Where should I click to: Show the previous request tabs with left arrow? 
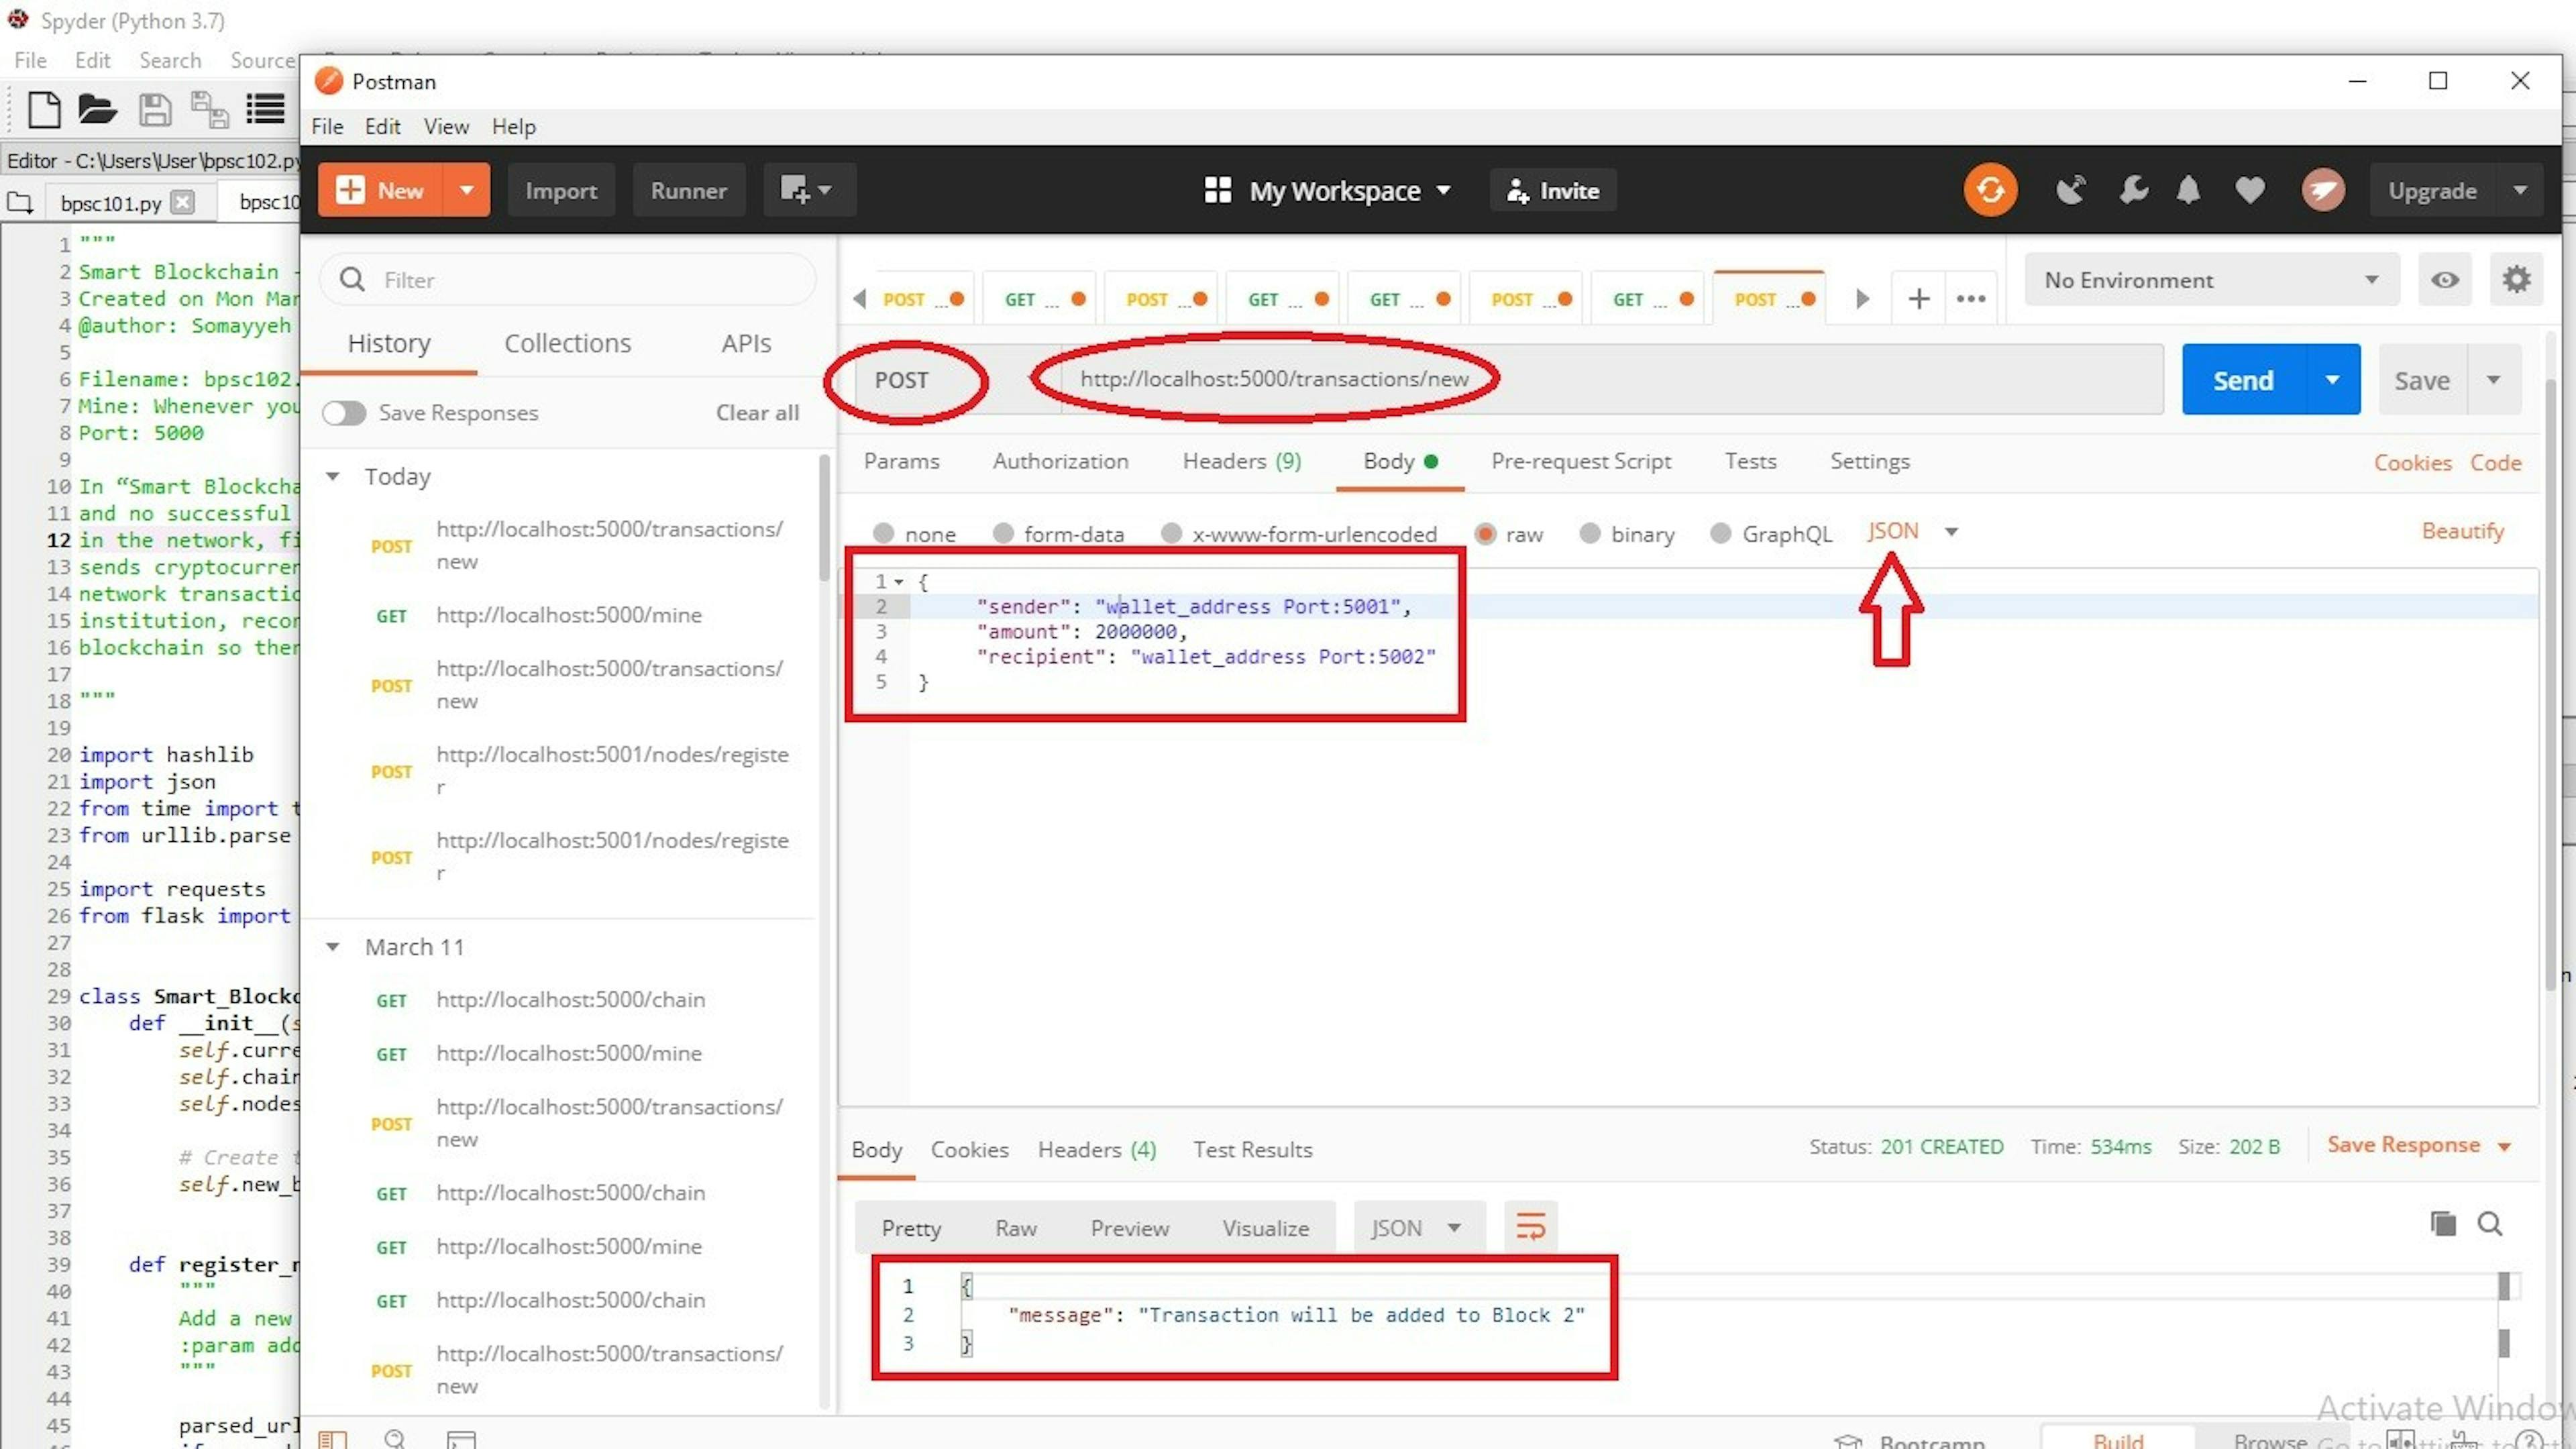[x=859, y=298]
